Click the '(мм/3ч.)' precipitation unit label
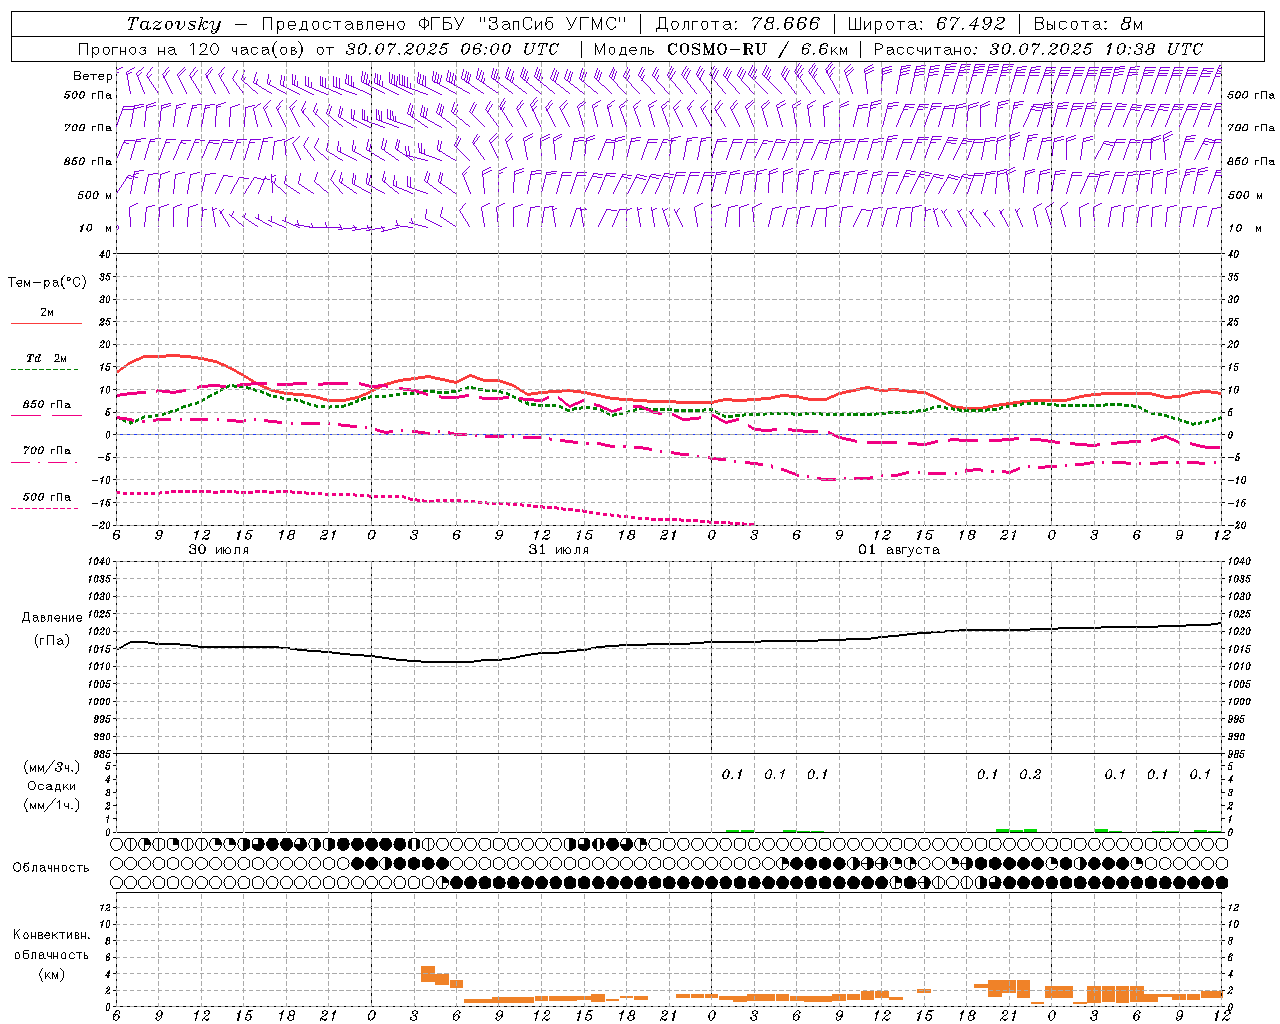This screenshot has width=1280, height=1024. 52,767
